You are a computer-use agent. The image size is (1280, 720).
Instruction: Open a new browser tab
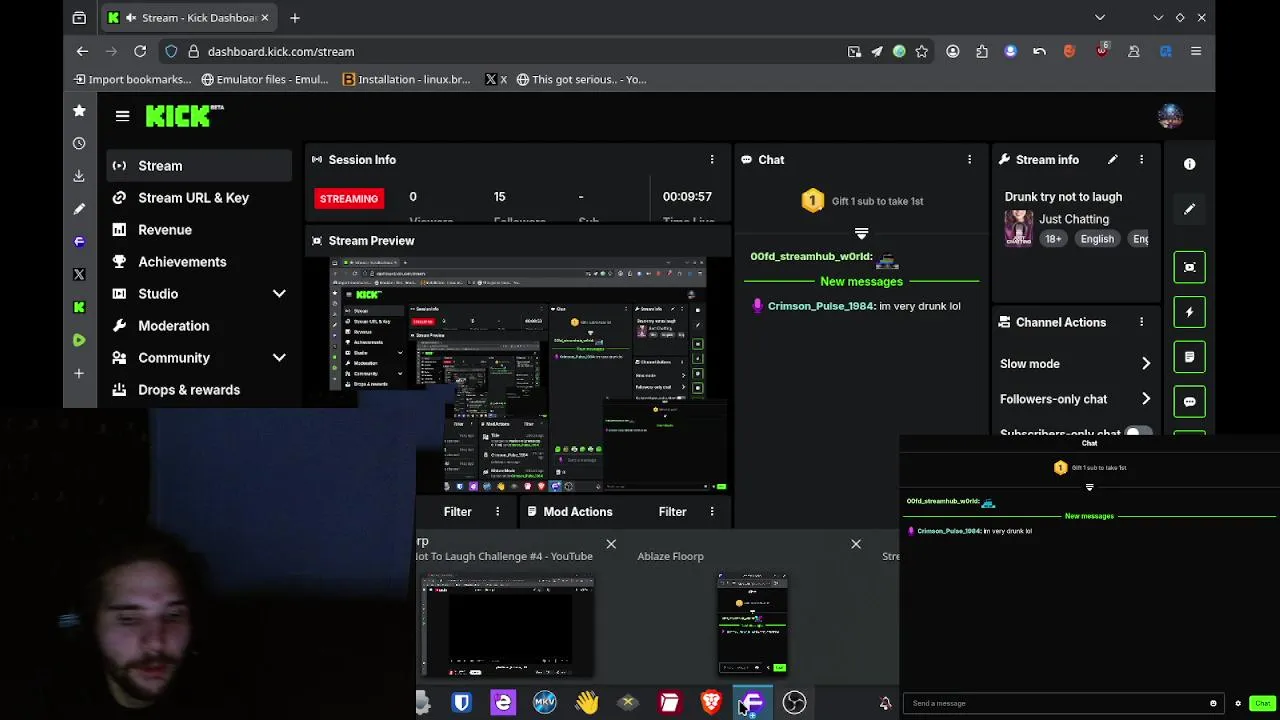[x=294, y=17]
